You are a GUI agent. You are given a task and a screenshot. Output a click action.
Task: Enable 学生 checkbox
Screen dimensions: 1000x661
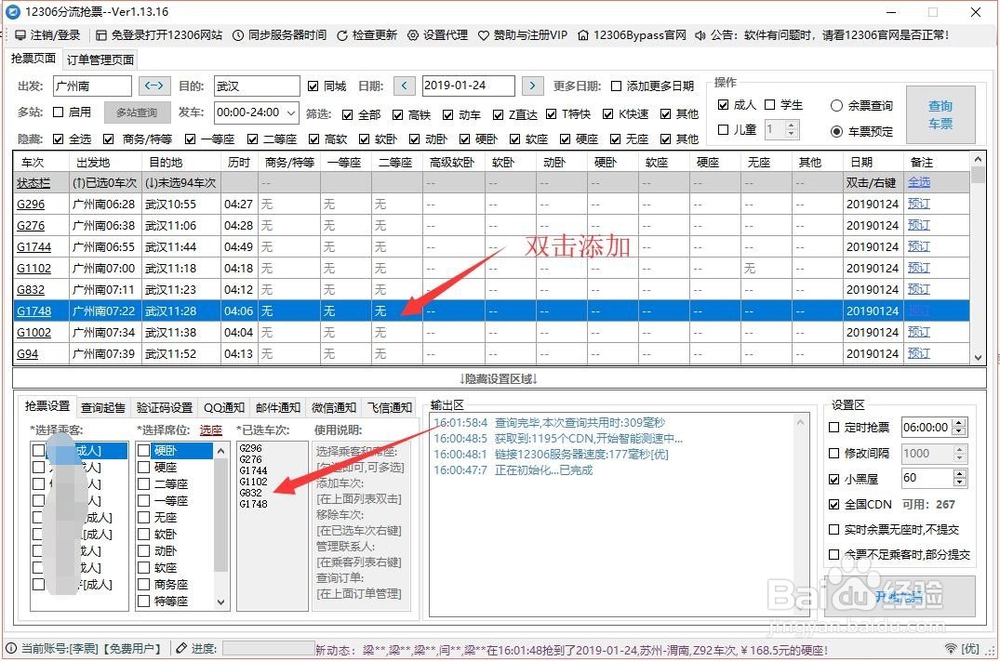click(770, 105)
